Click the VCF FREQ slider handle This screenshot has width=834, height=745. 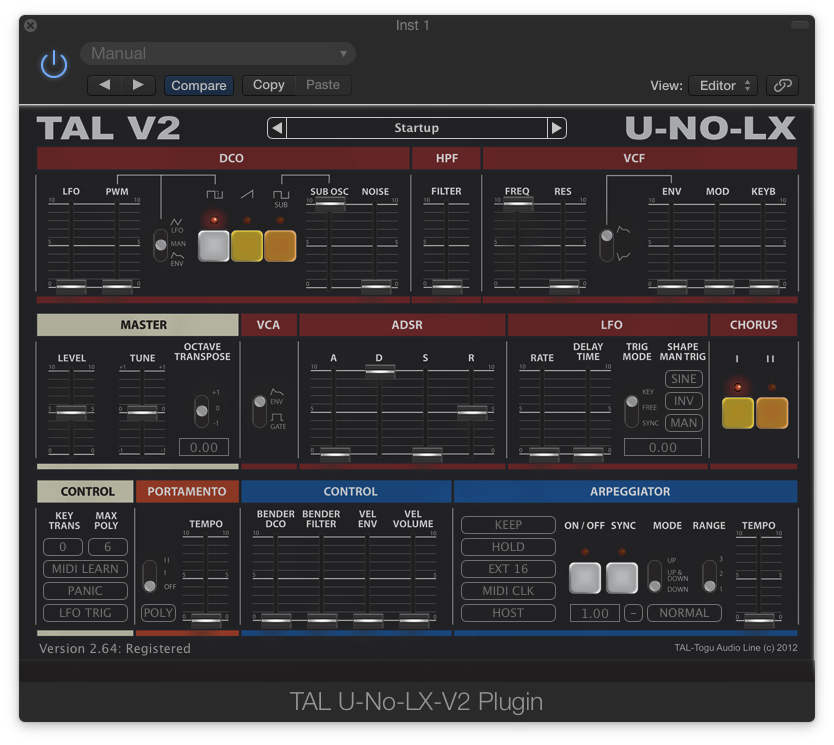[518, 203]
